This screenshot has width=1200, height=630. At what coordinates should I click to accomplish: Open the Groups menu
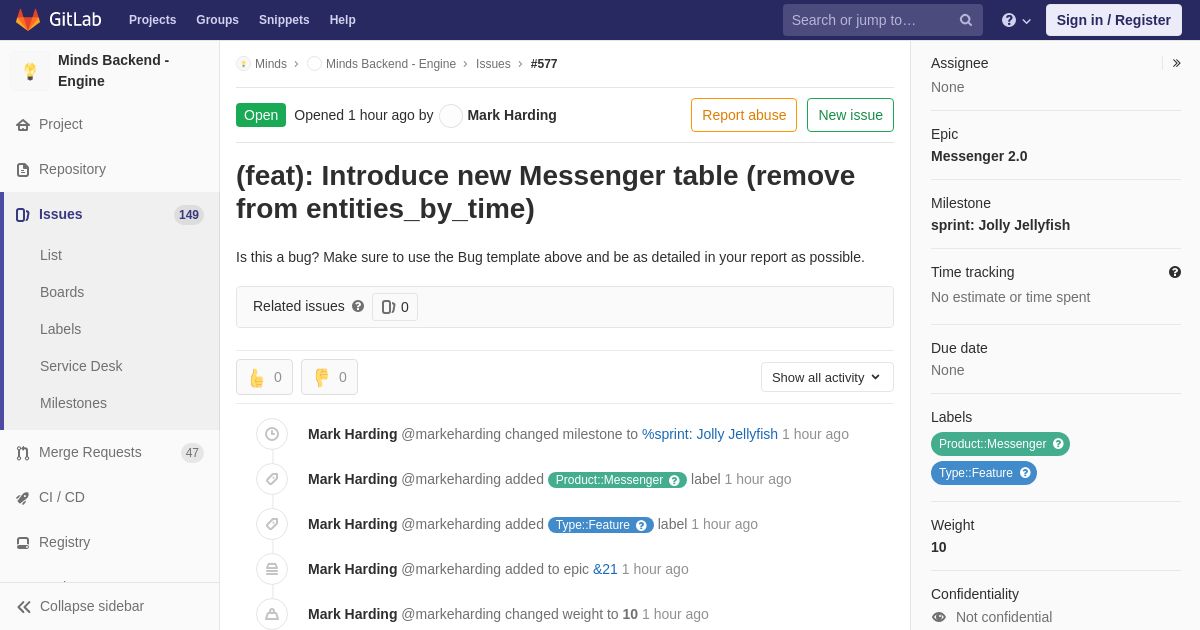point(217,20)
